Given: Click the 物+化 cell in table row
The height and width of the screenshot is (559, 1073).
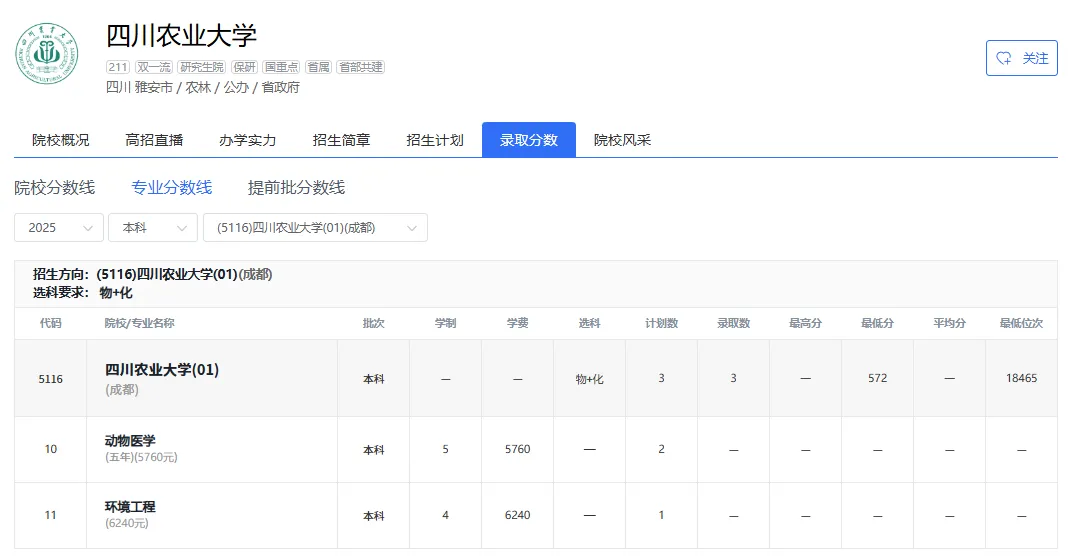Looking at the screenshot, I should click(x=589, y=378).
